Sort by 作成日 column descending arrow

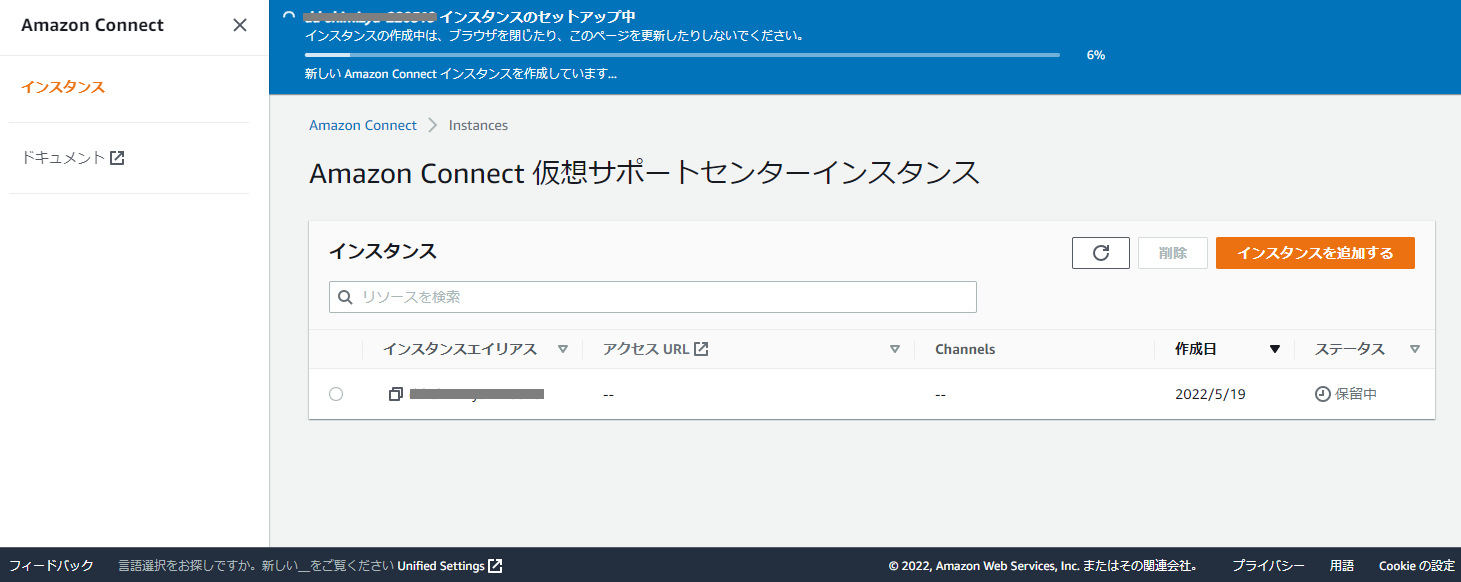[1274, 349]
